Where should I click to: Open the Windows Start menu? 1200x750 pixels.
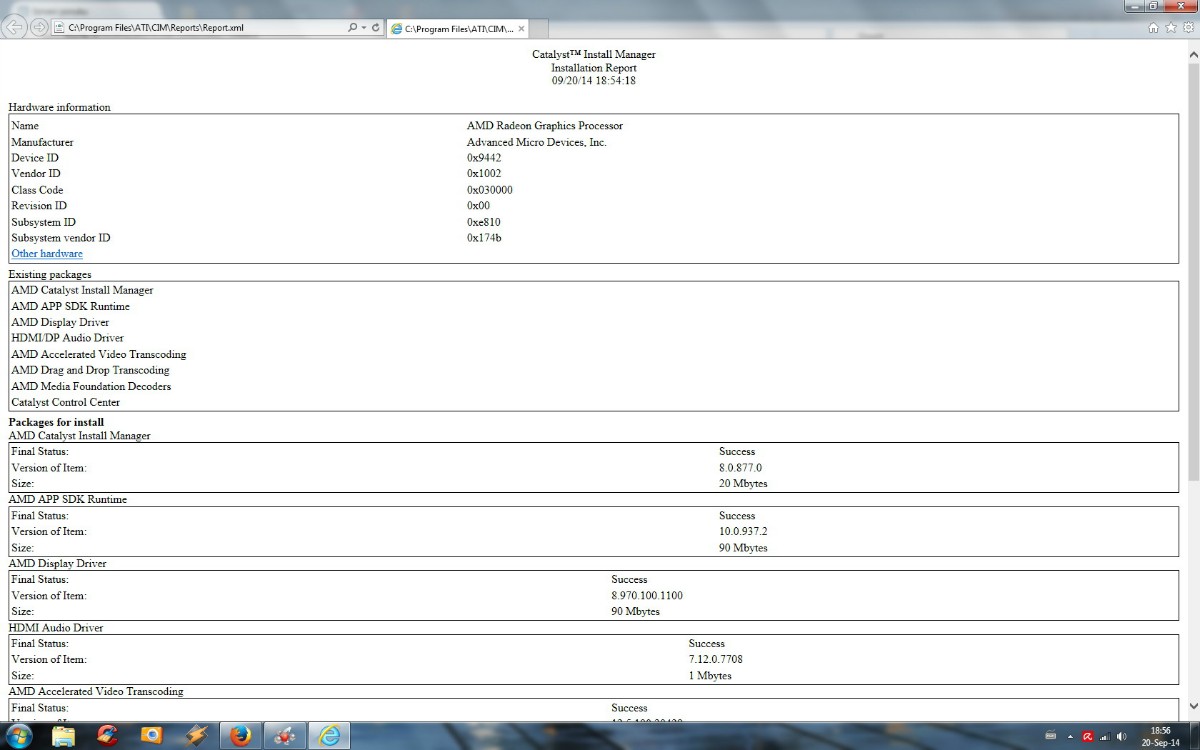click(x=19, y=736)
